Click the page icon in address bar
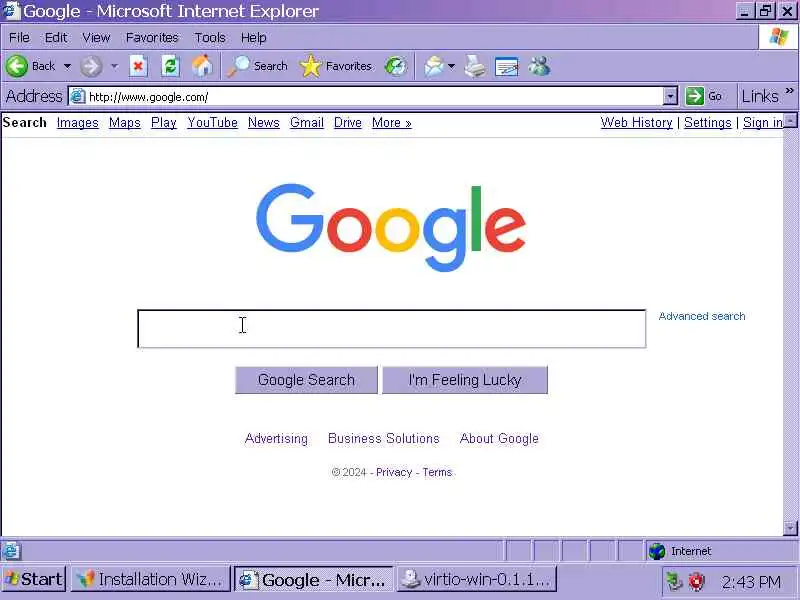Viewport: 800px width, 600px height. pos(78,96)
